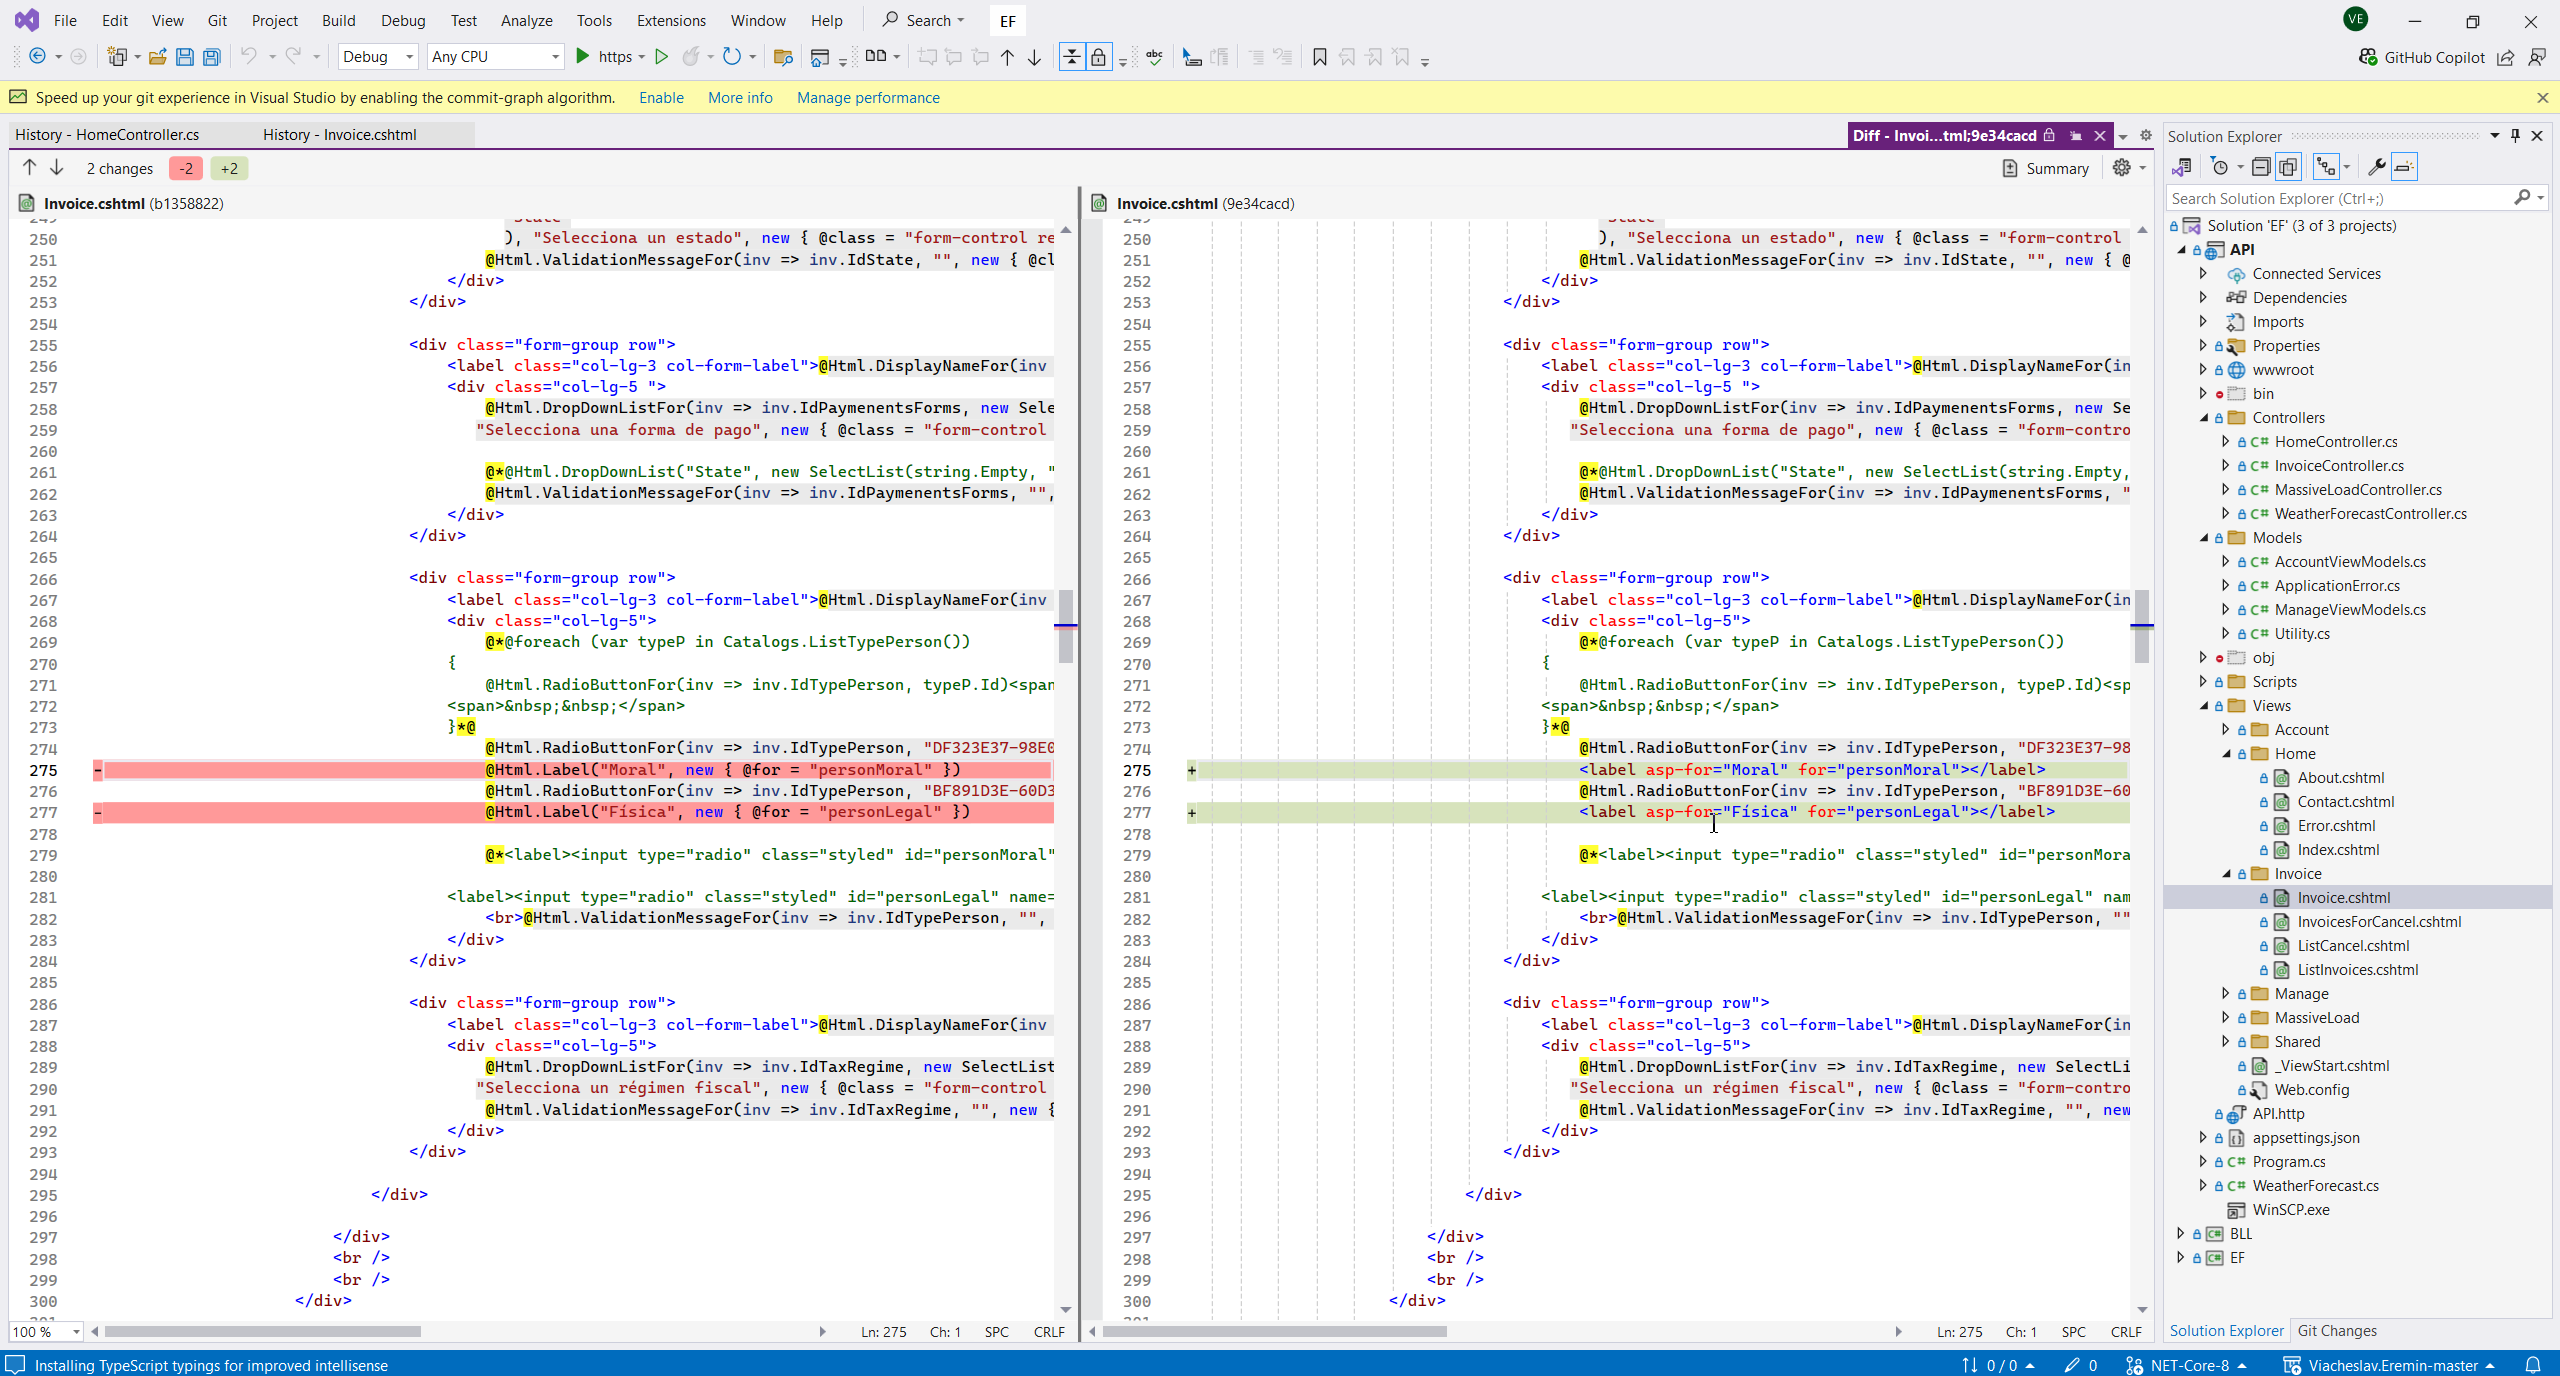The height and width of the screenshot is (1376, 2560).
Task: Open the Manage performance link
Action: 867,97
